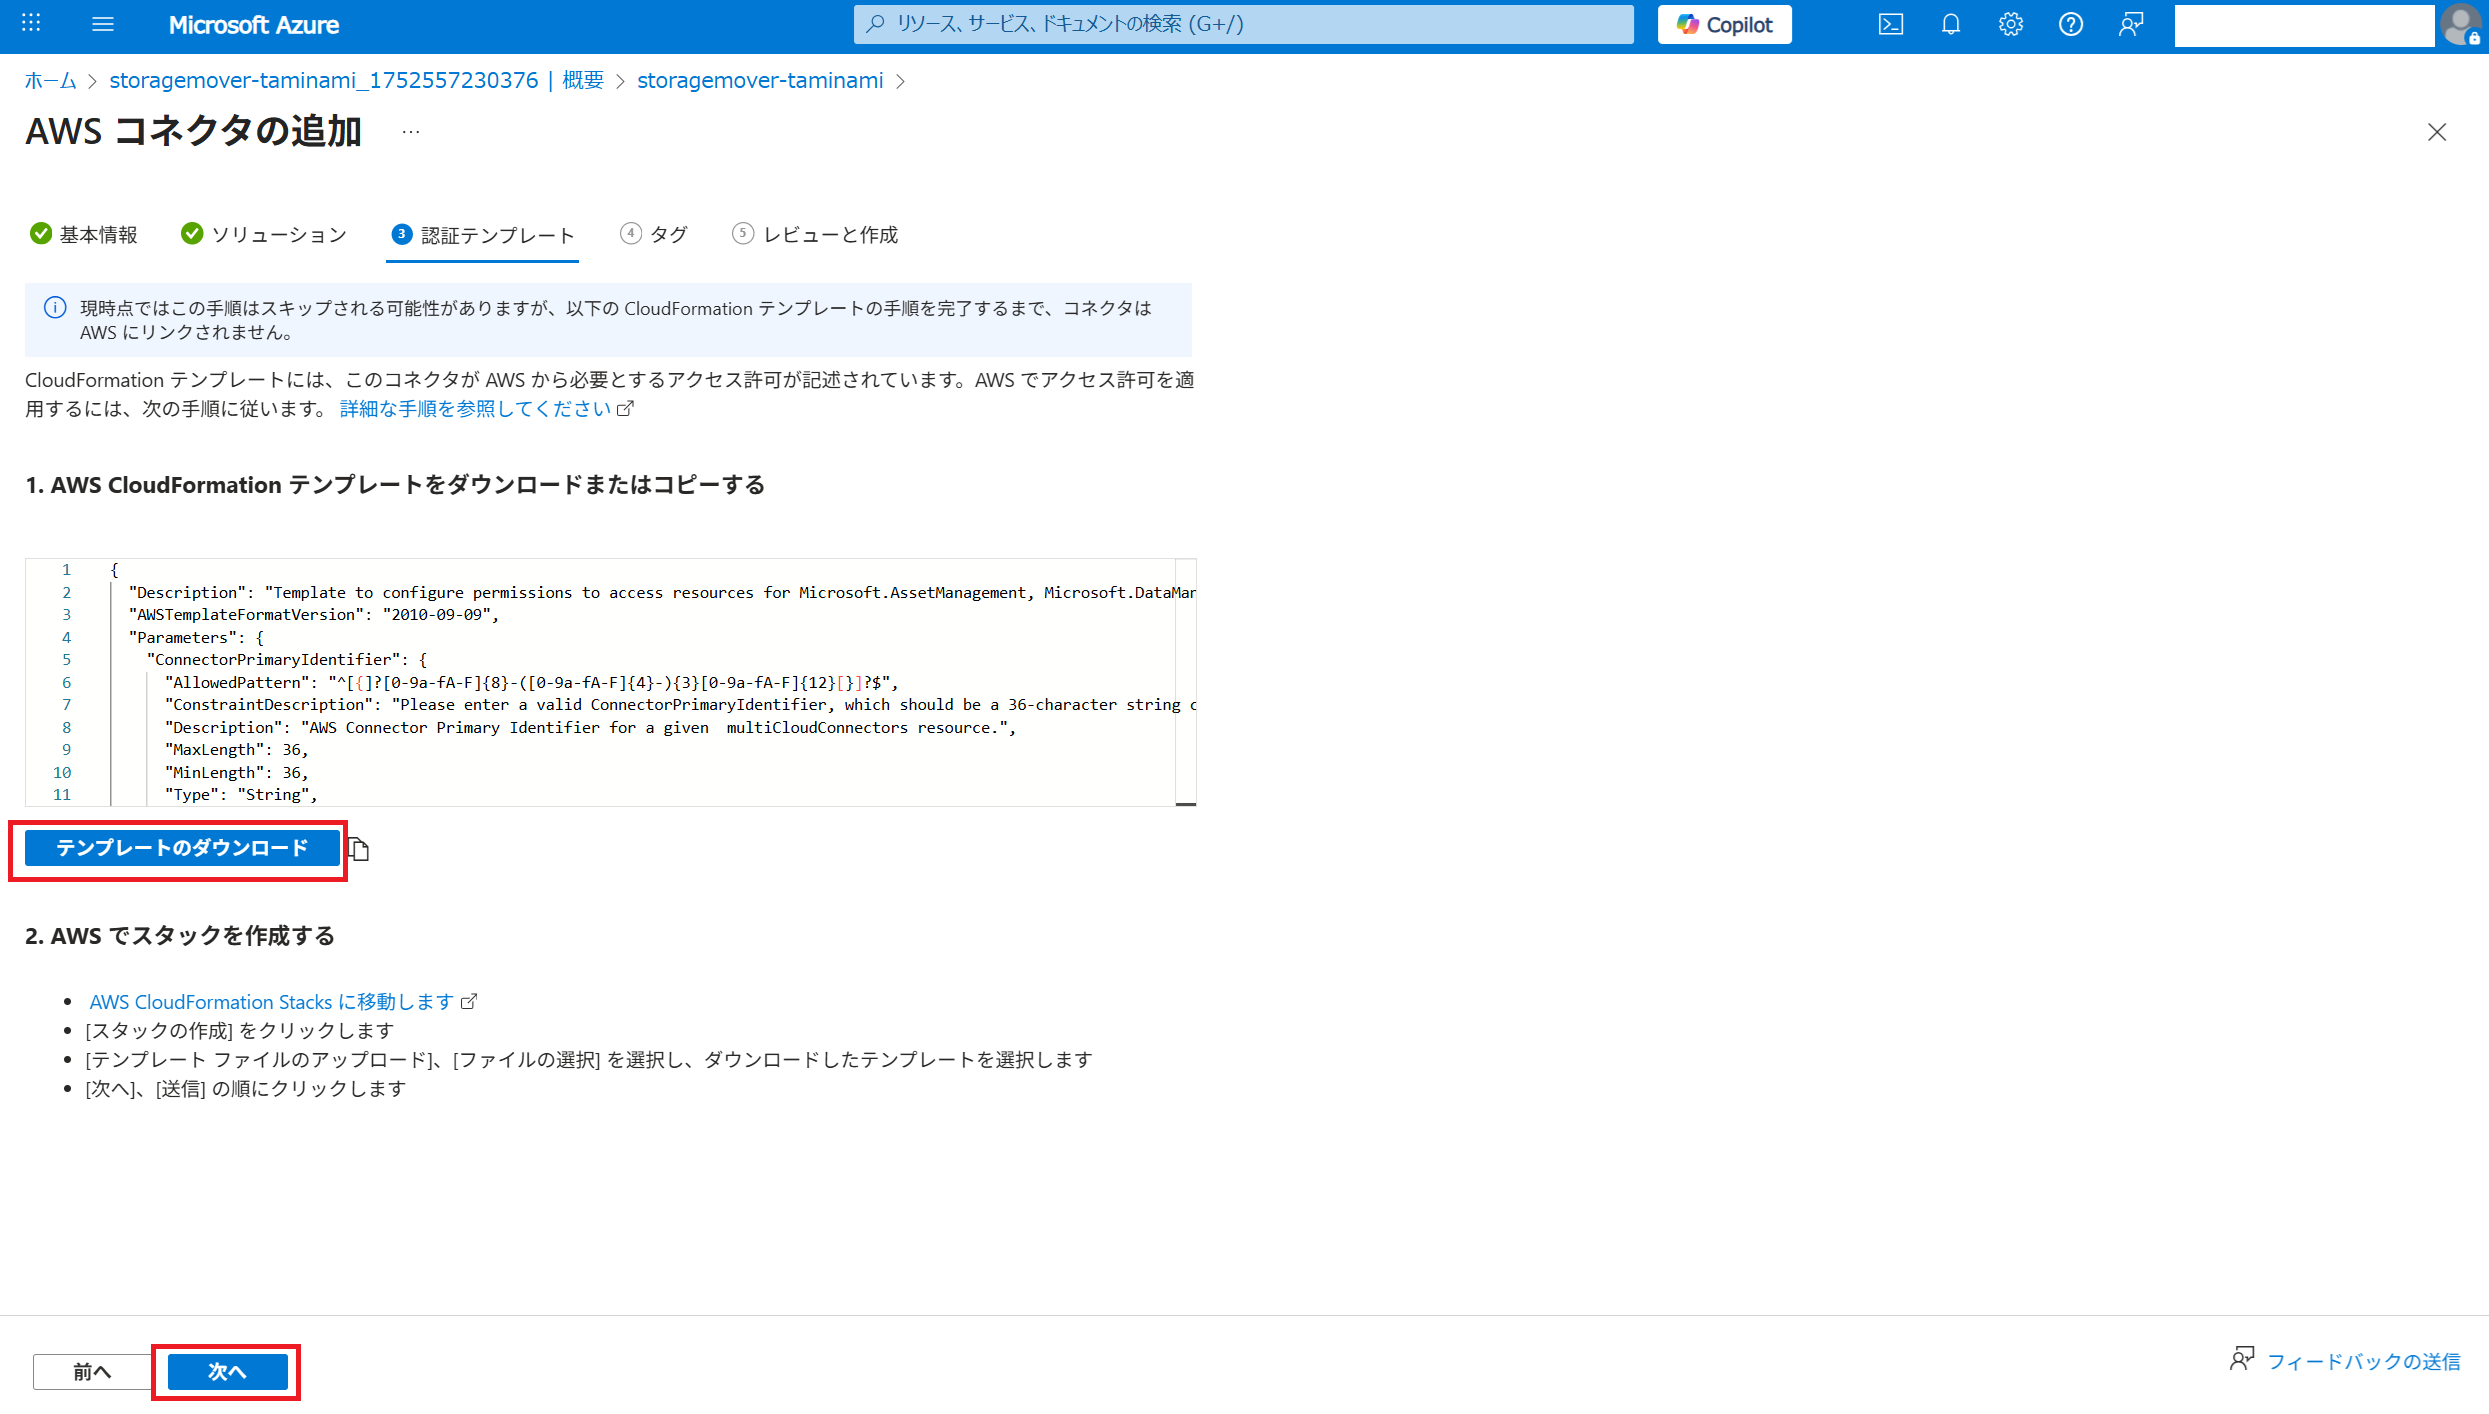The width and height of the screenshot is (2489, 1414).
Task: Click the "MinLength": 36 line
Action: (237, 773)
